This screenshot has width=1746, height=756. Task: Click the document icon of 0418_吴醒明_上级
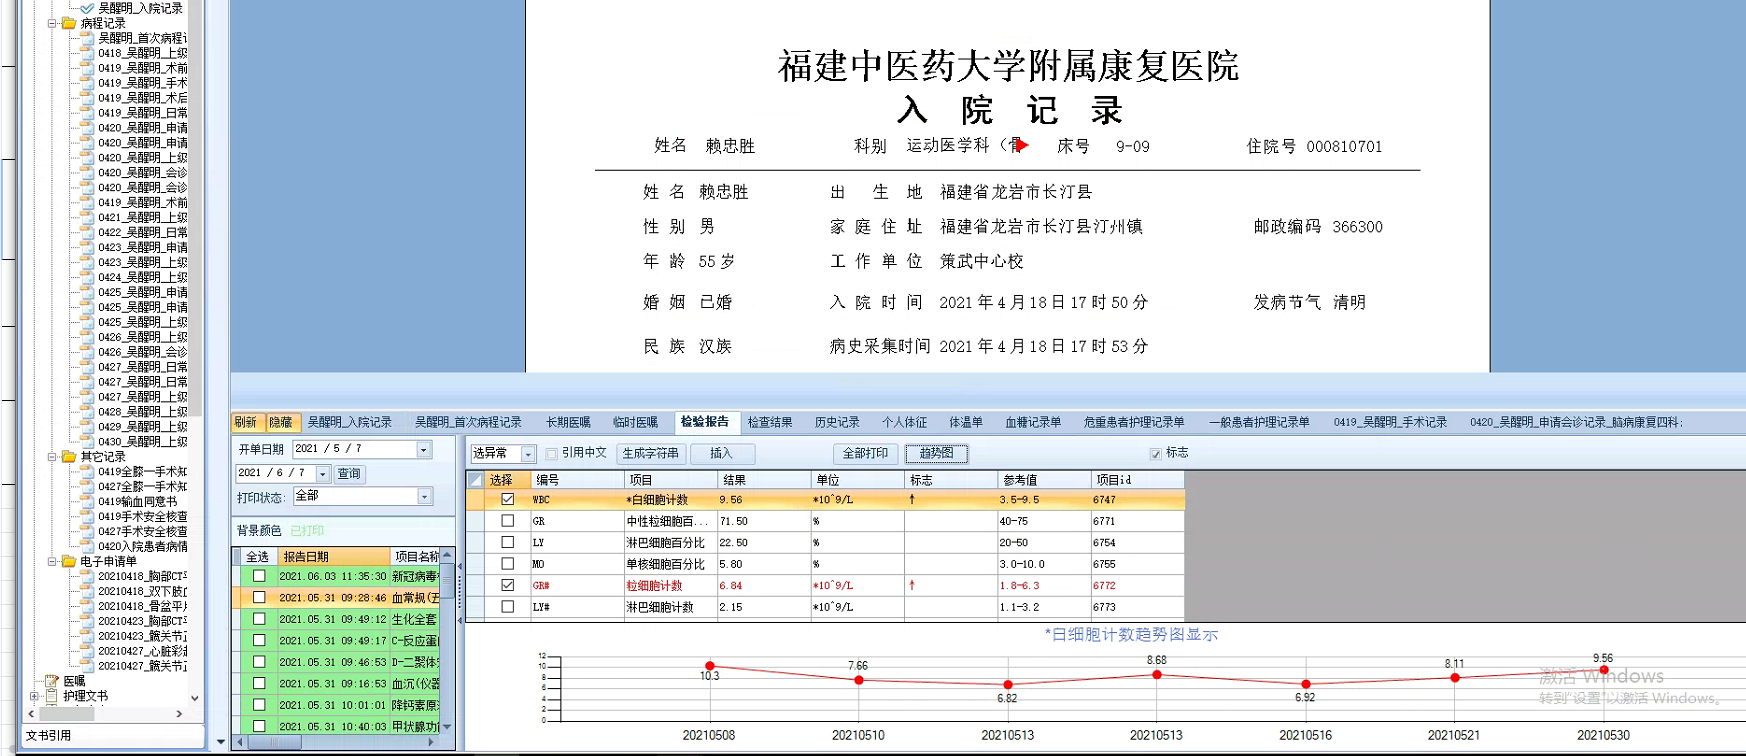point(87,53)
